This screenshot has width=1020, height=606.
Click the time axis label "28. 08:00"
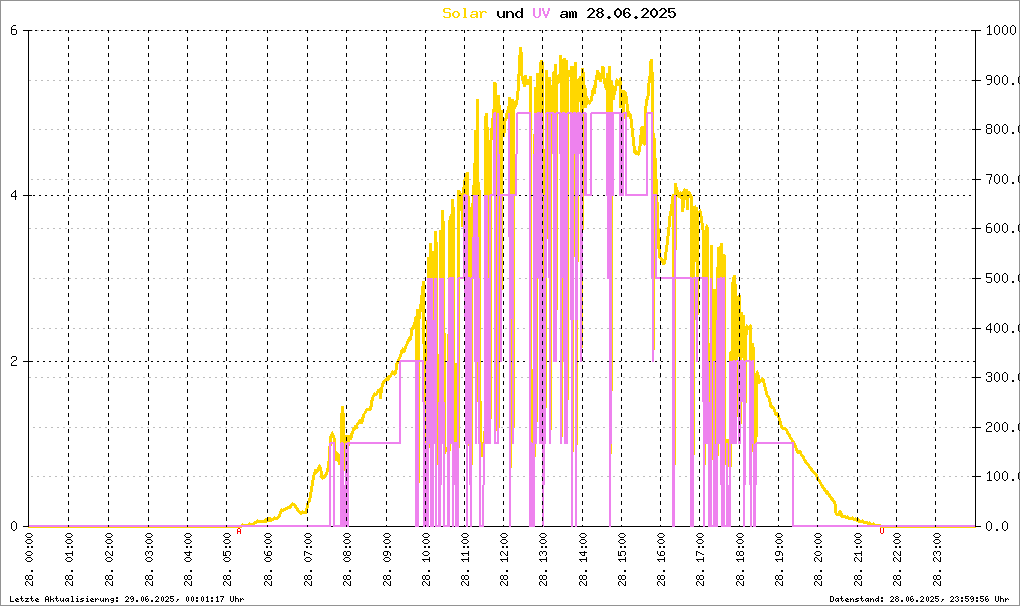[347, 560]
